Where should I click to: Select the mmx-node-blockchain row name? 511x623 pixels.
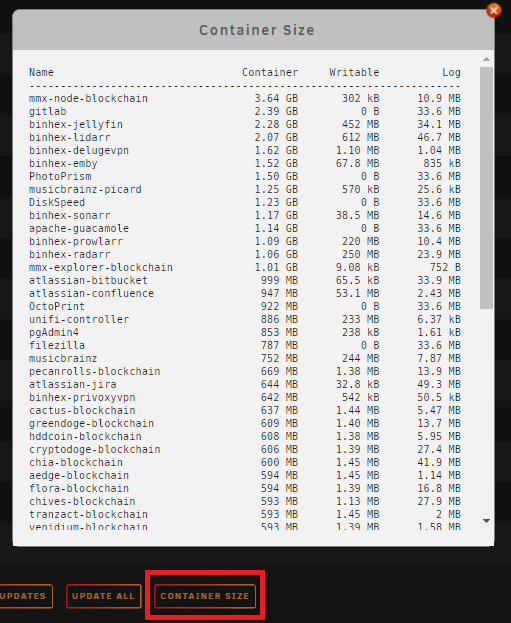88,98
